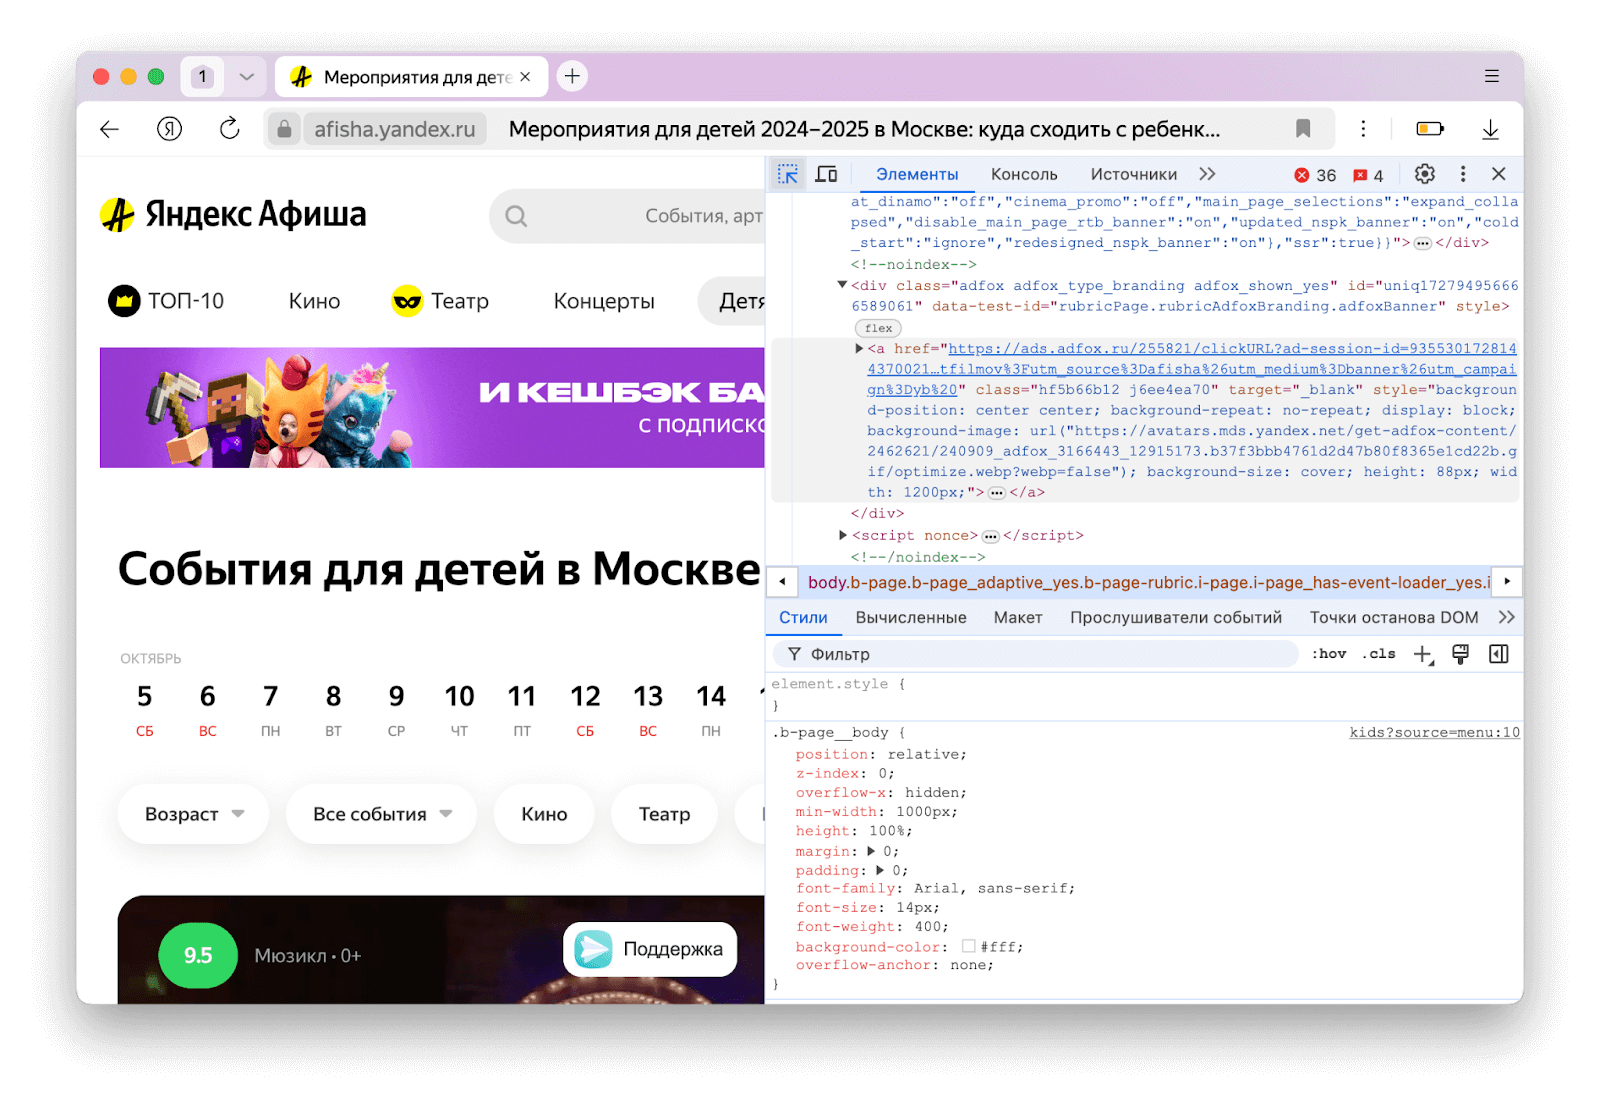This screenshot has height=1105, width=1600.
Task: Toggle the :hov element state panel
Action: click(1329, 654)
